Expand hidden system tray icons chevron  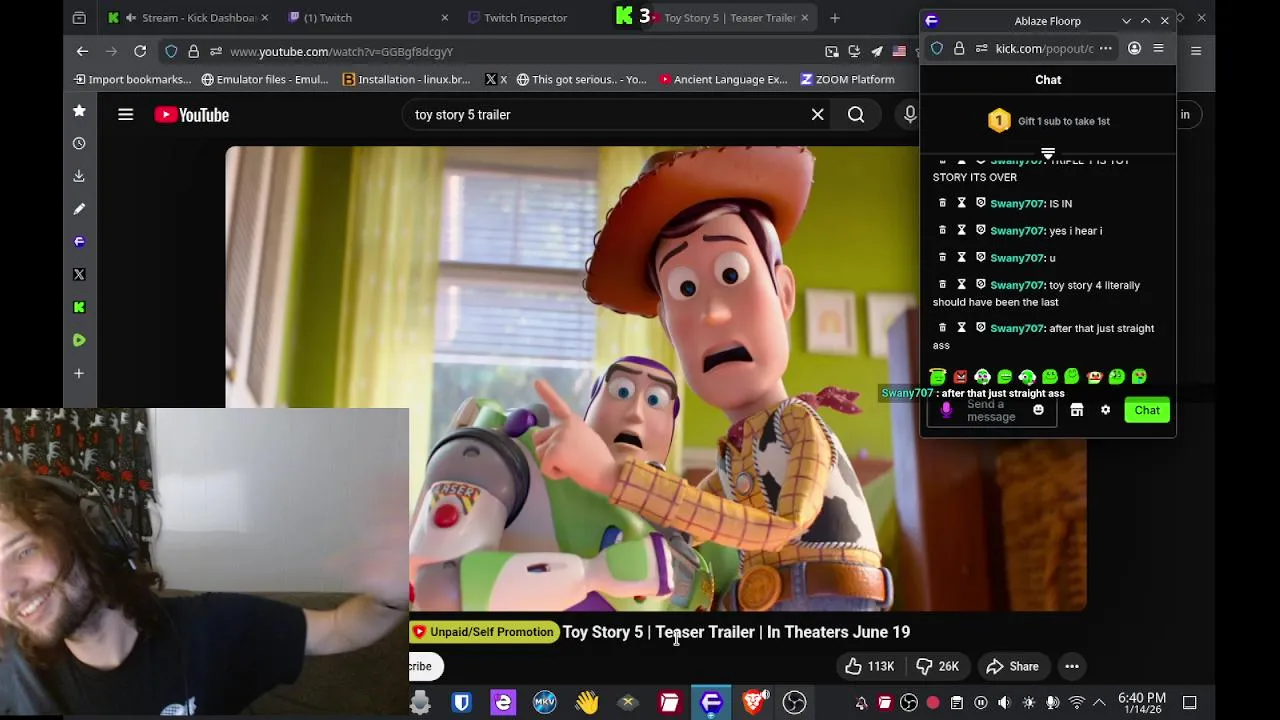(1099, 703)
